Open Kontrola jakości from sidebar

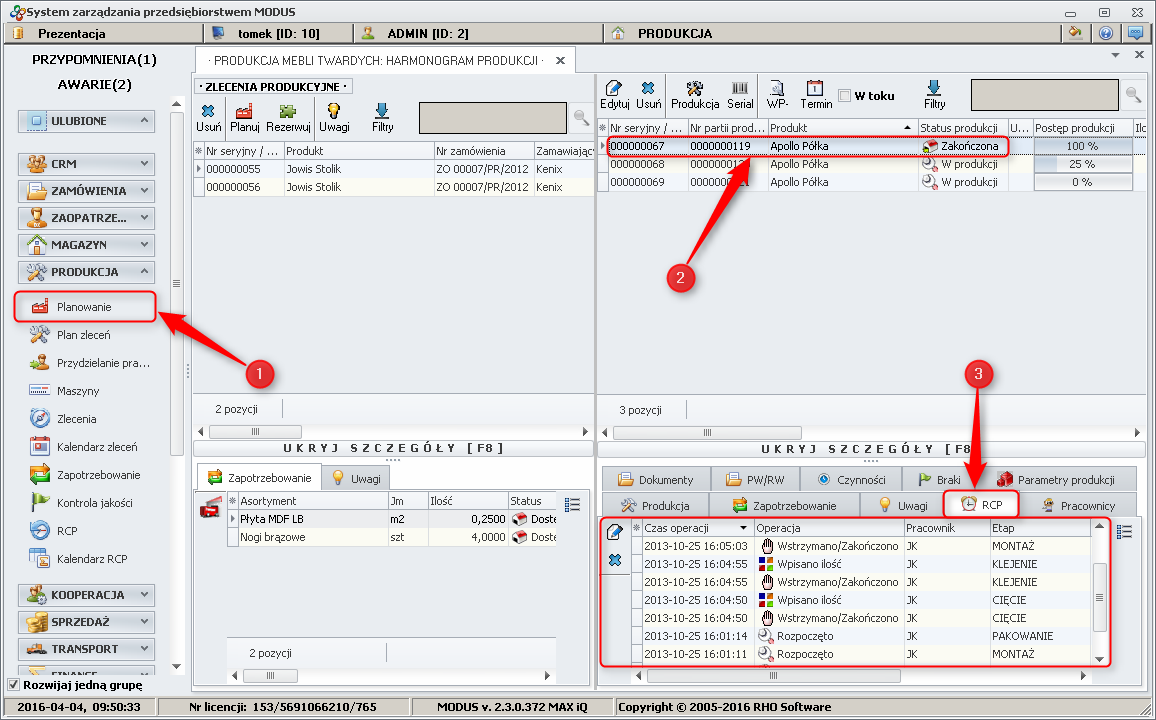94,503
